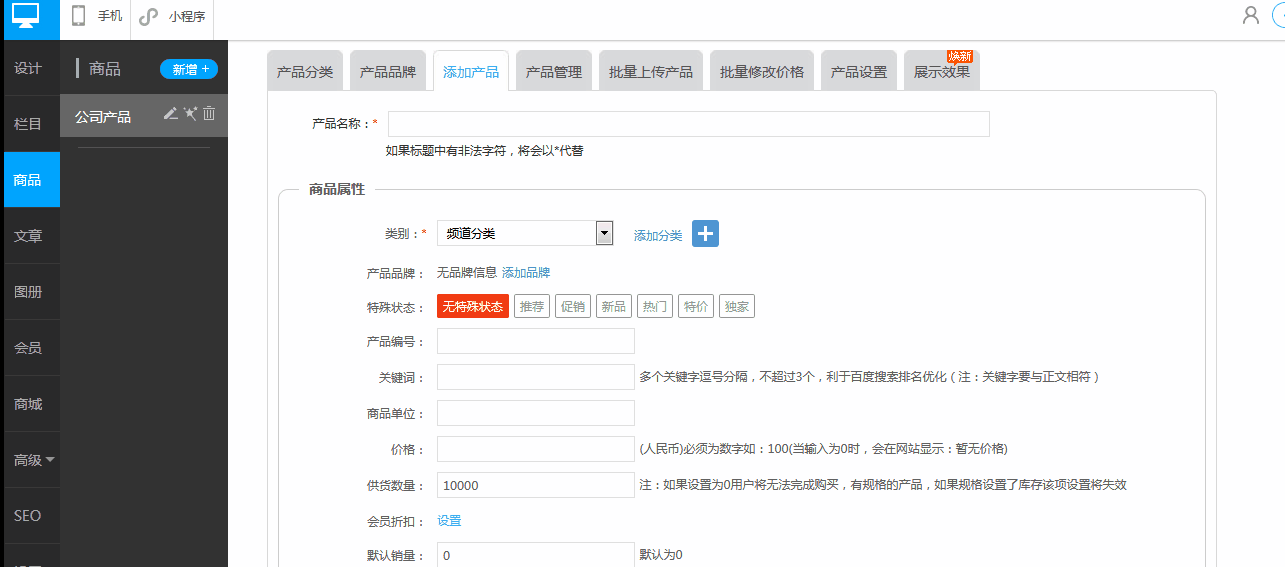Edit 公司产品 with the pencil icon

171,114
